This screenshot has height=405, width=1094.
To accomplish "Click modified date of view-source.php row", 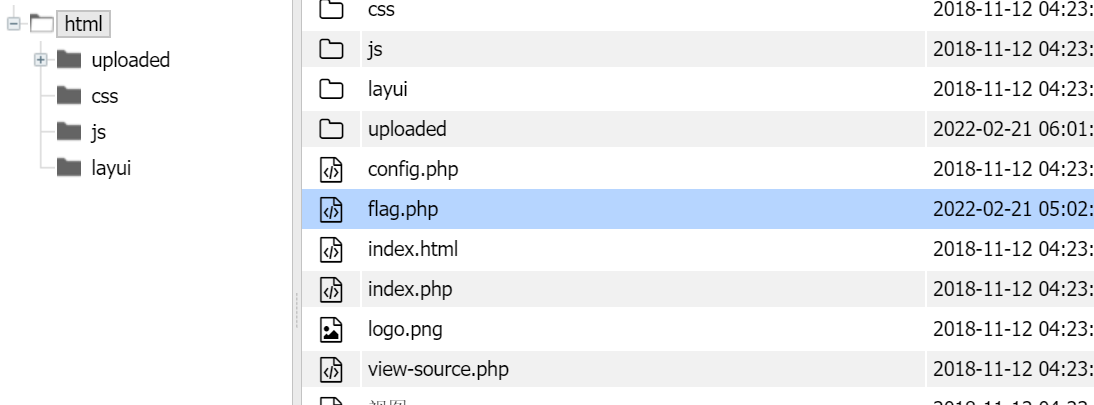I will click(1013, 369).
